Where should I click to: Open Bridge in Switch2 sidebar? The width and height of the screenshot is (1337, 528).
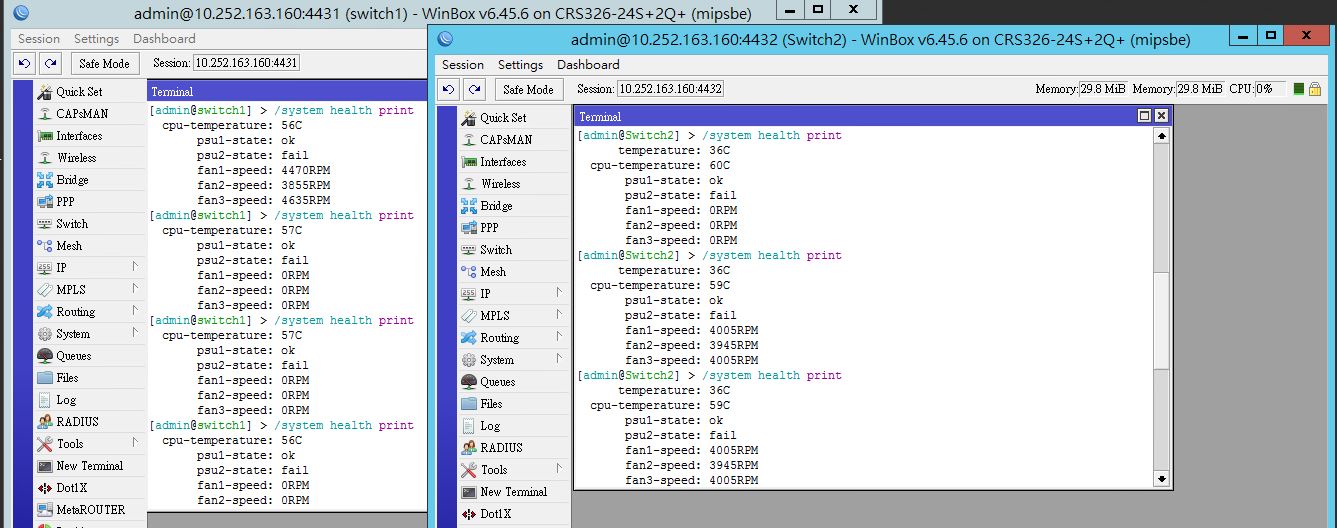click(x=513, y=206)
